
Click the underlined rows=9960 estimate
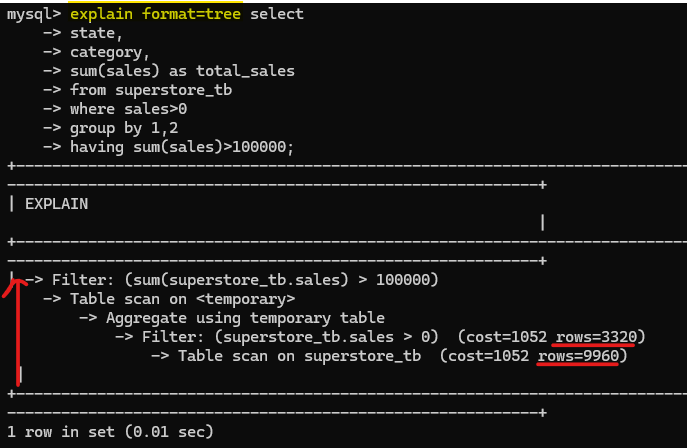pos(579,355)
